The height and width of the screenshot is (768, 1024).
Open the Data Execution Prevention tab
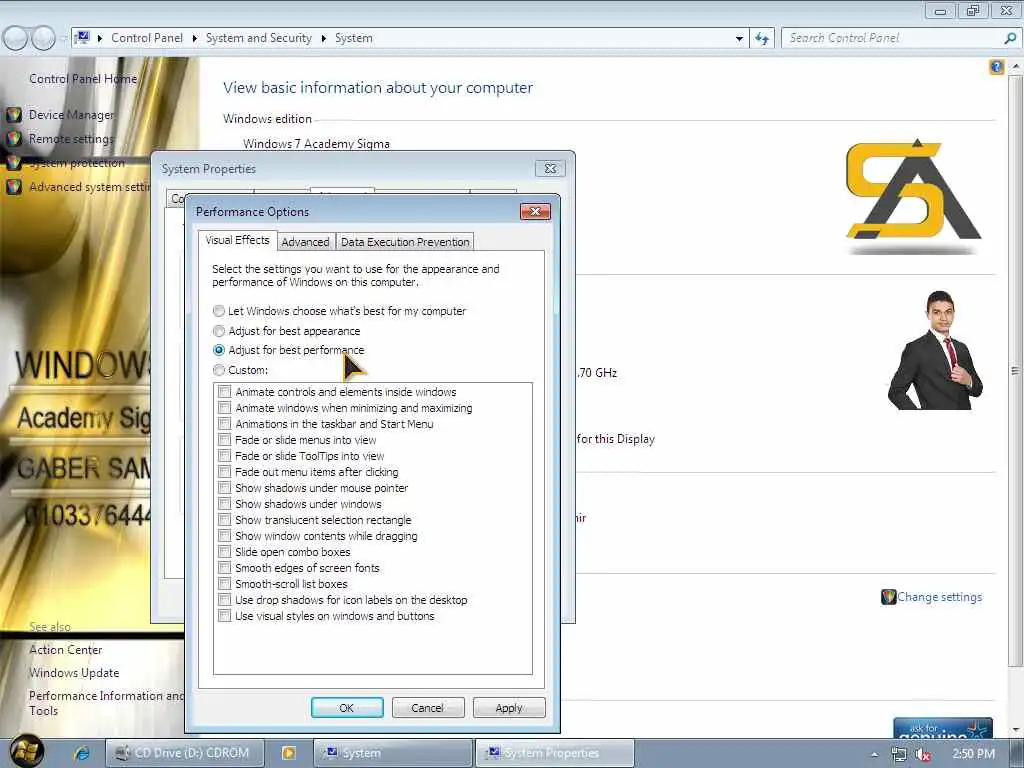pyautogui.click(x=405, y=242)
